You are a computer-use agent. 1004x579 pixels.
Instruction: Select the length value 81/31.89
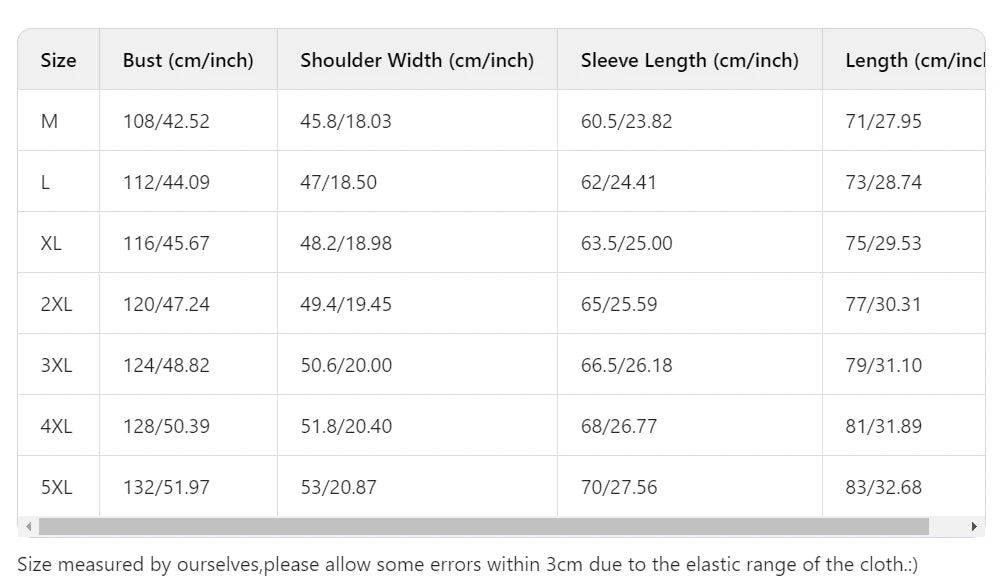point(883,426)
